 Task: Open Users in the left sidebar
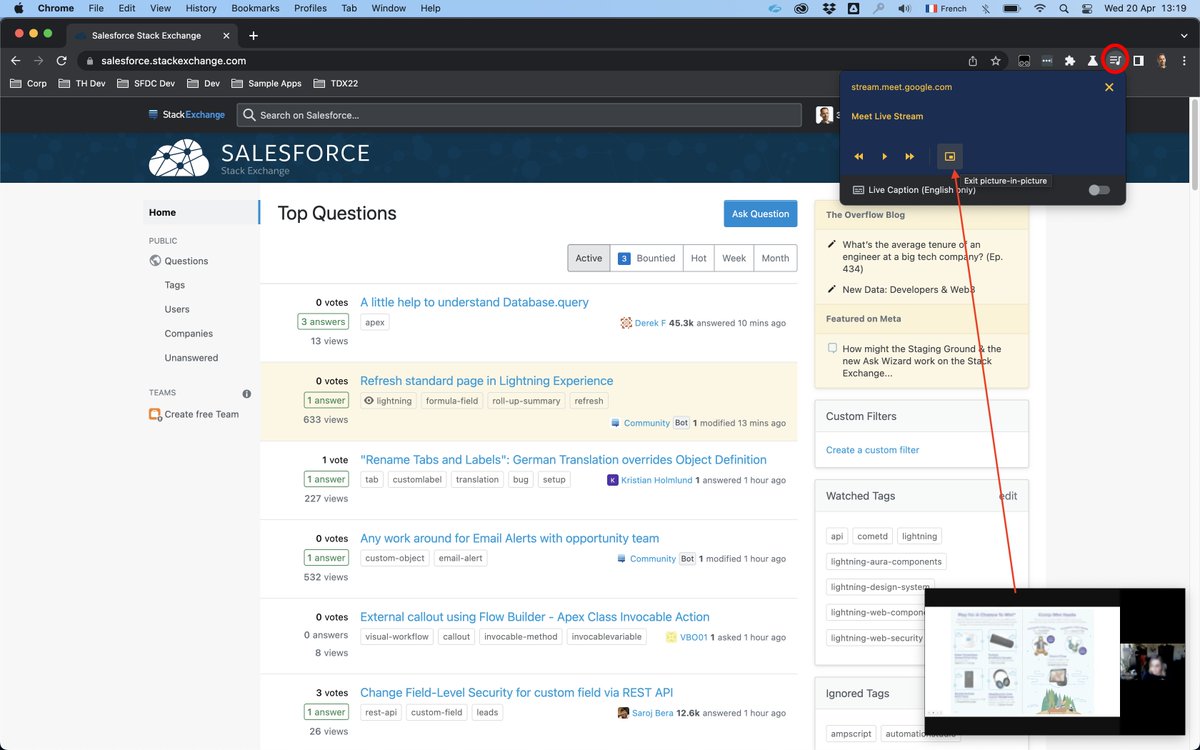tap(177, 309)
